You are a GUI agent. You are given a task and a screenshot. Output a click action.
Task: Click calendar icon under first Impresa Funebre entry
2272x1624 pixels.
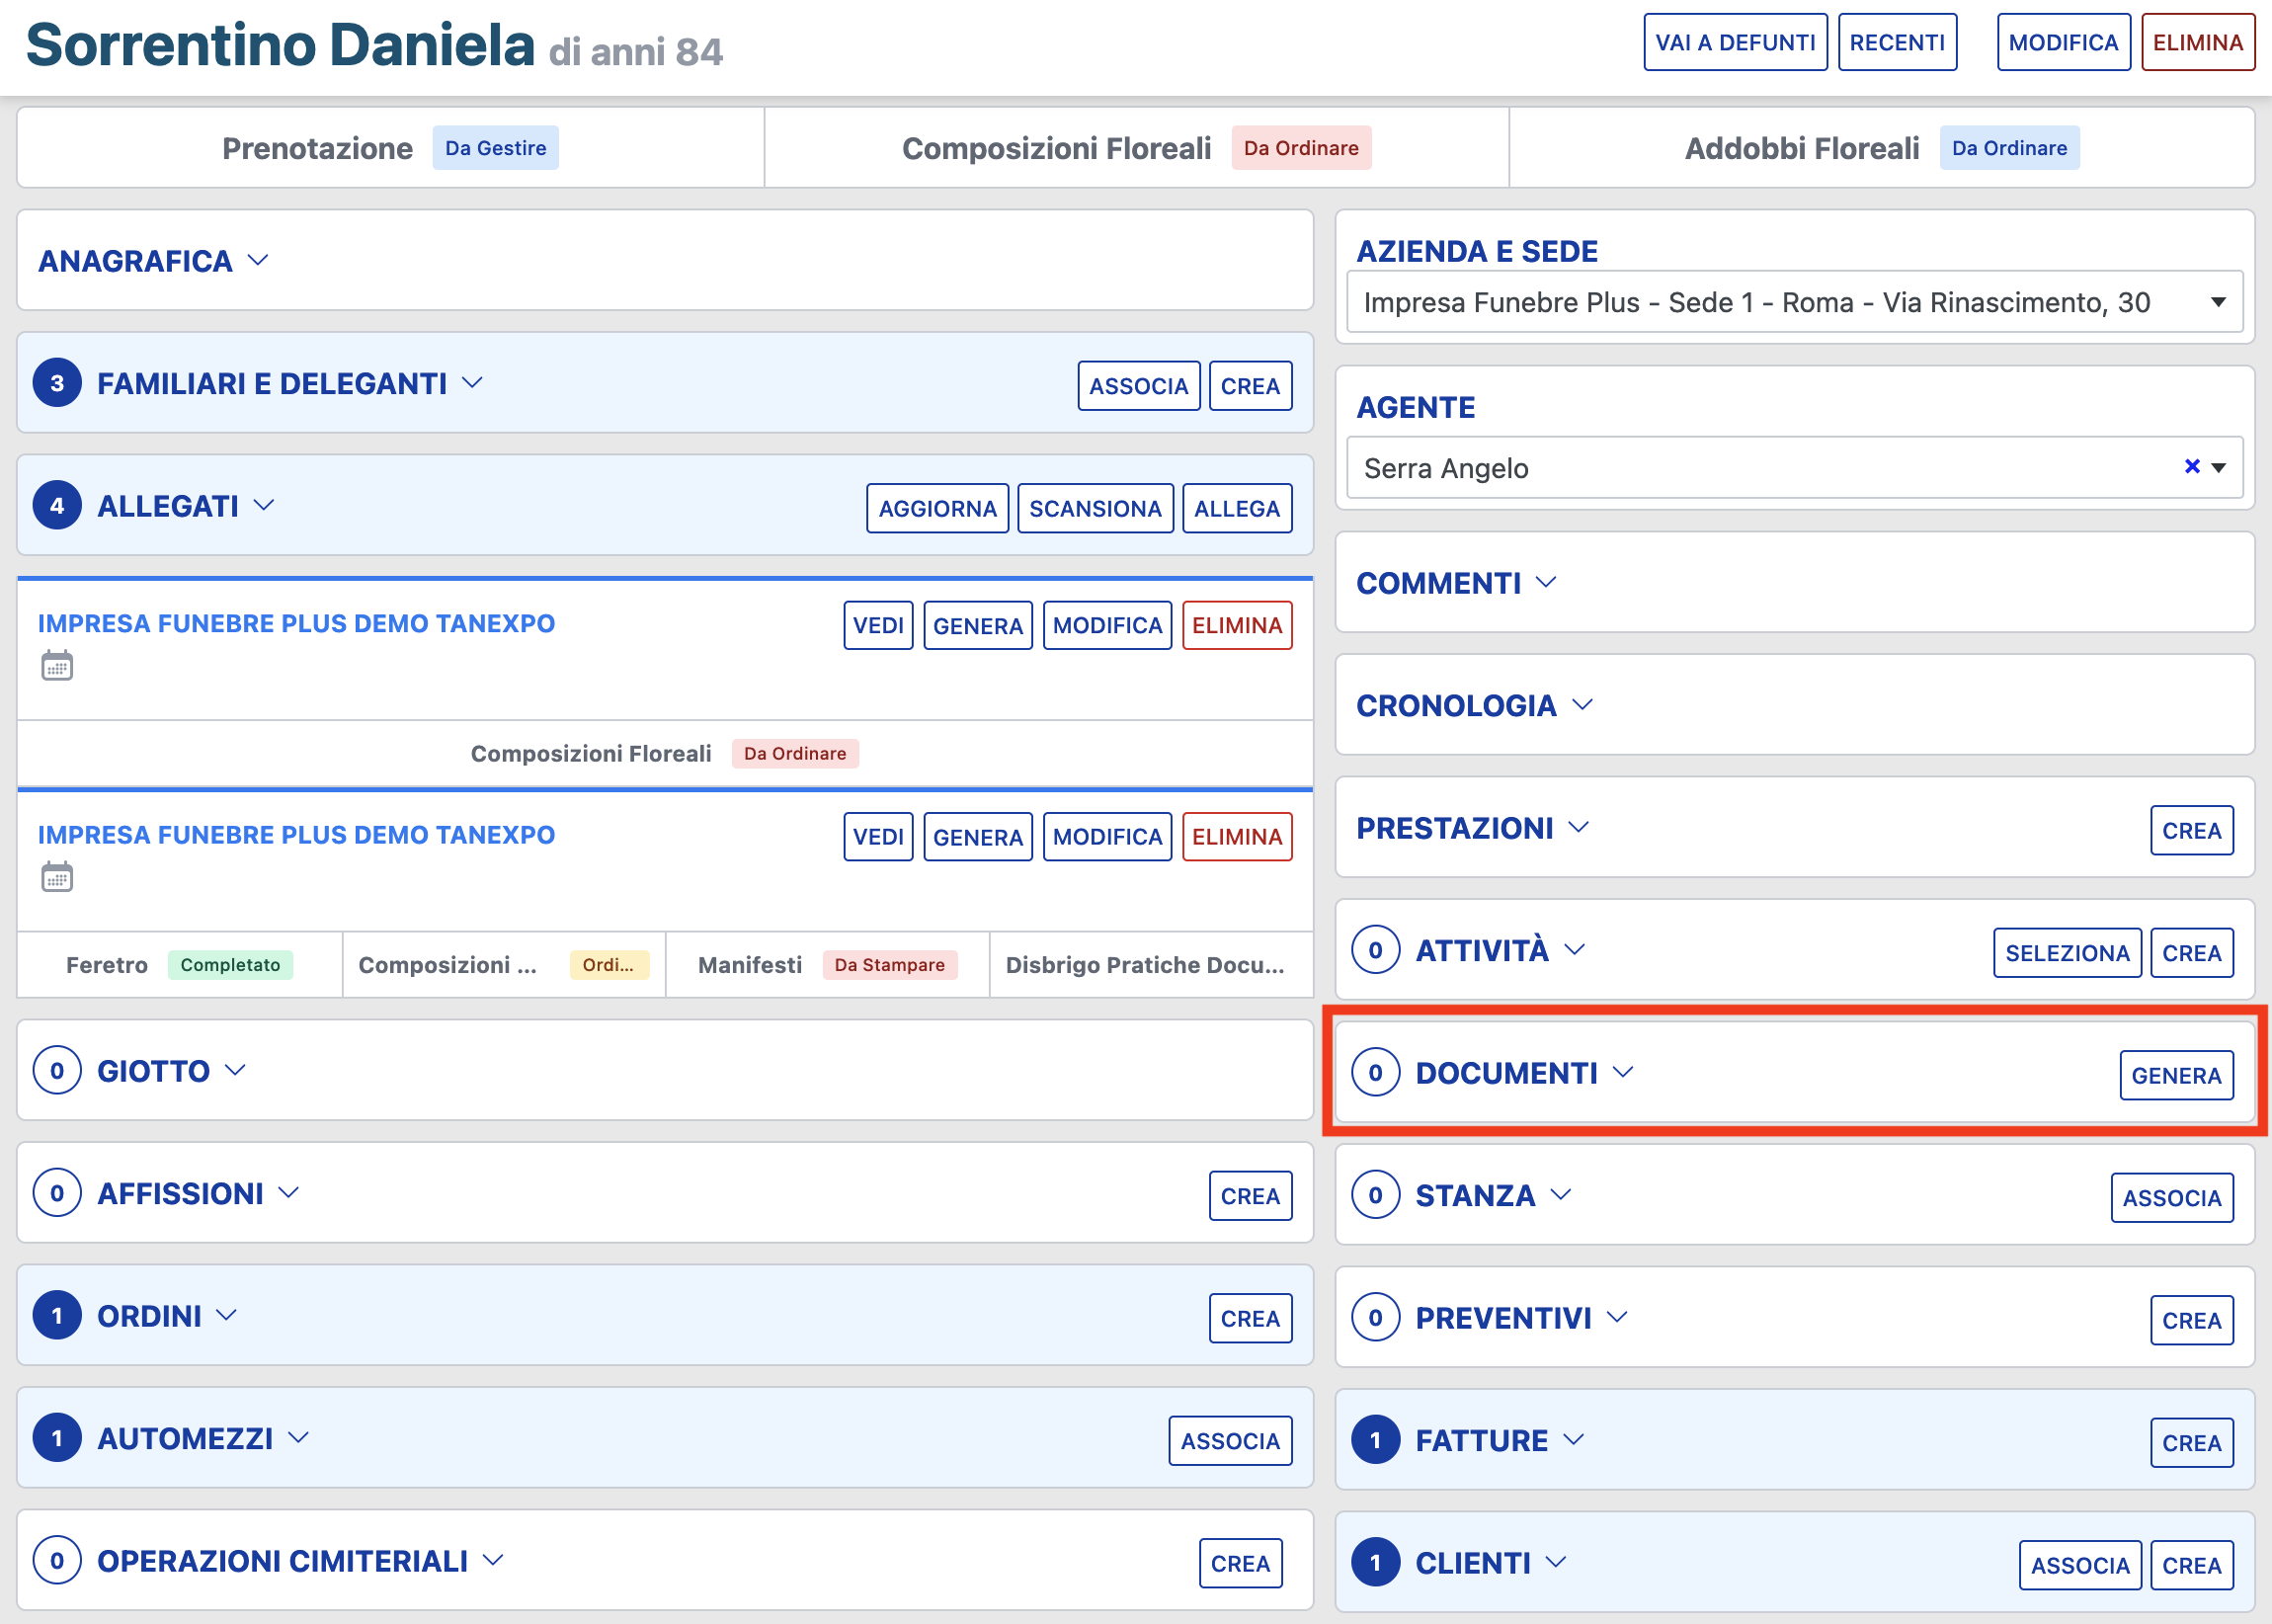(57, 665)
